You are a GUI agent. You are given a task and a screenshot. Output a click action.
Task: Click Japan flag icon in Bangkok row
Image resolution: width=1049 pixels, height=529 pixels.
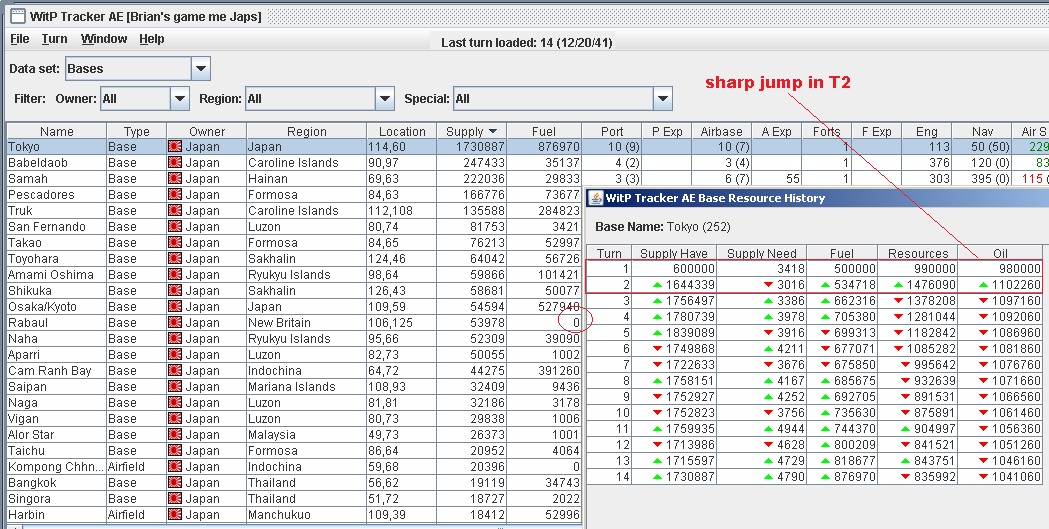175,483
